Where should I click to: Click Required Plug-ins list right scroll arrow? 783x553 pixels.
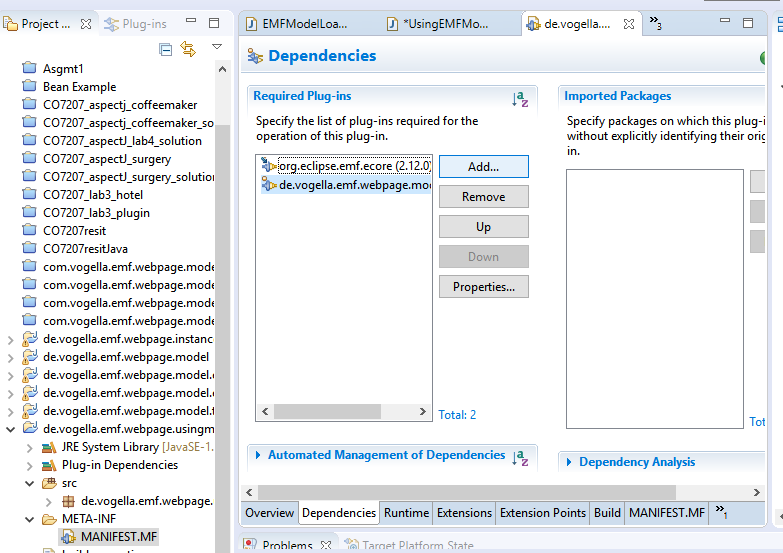422,412
